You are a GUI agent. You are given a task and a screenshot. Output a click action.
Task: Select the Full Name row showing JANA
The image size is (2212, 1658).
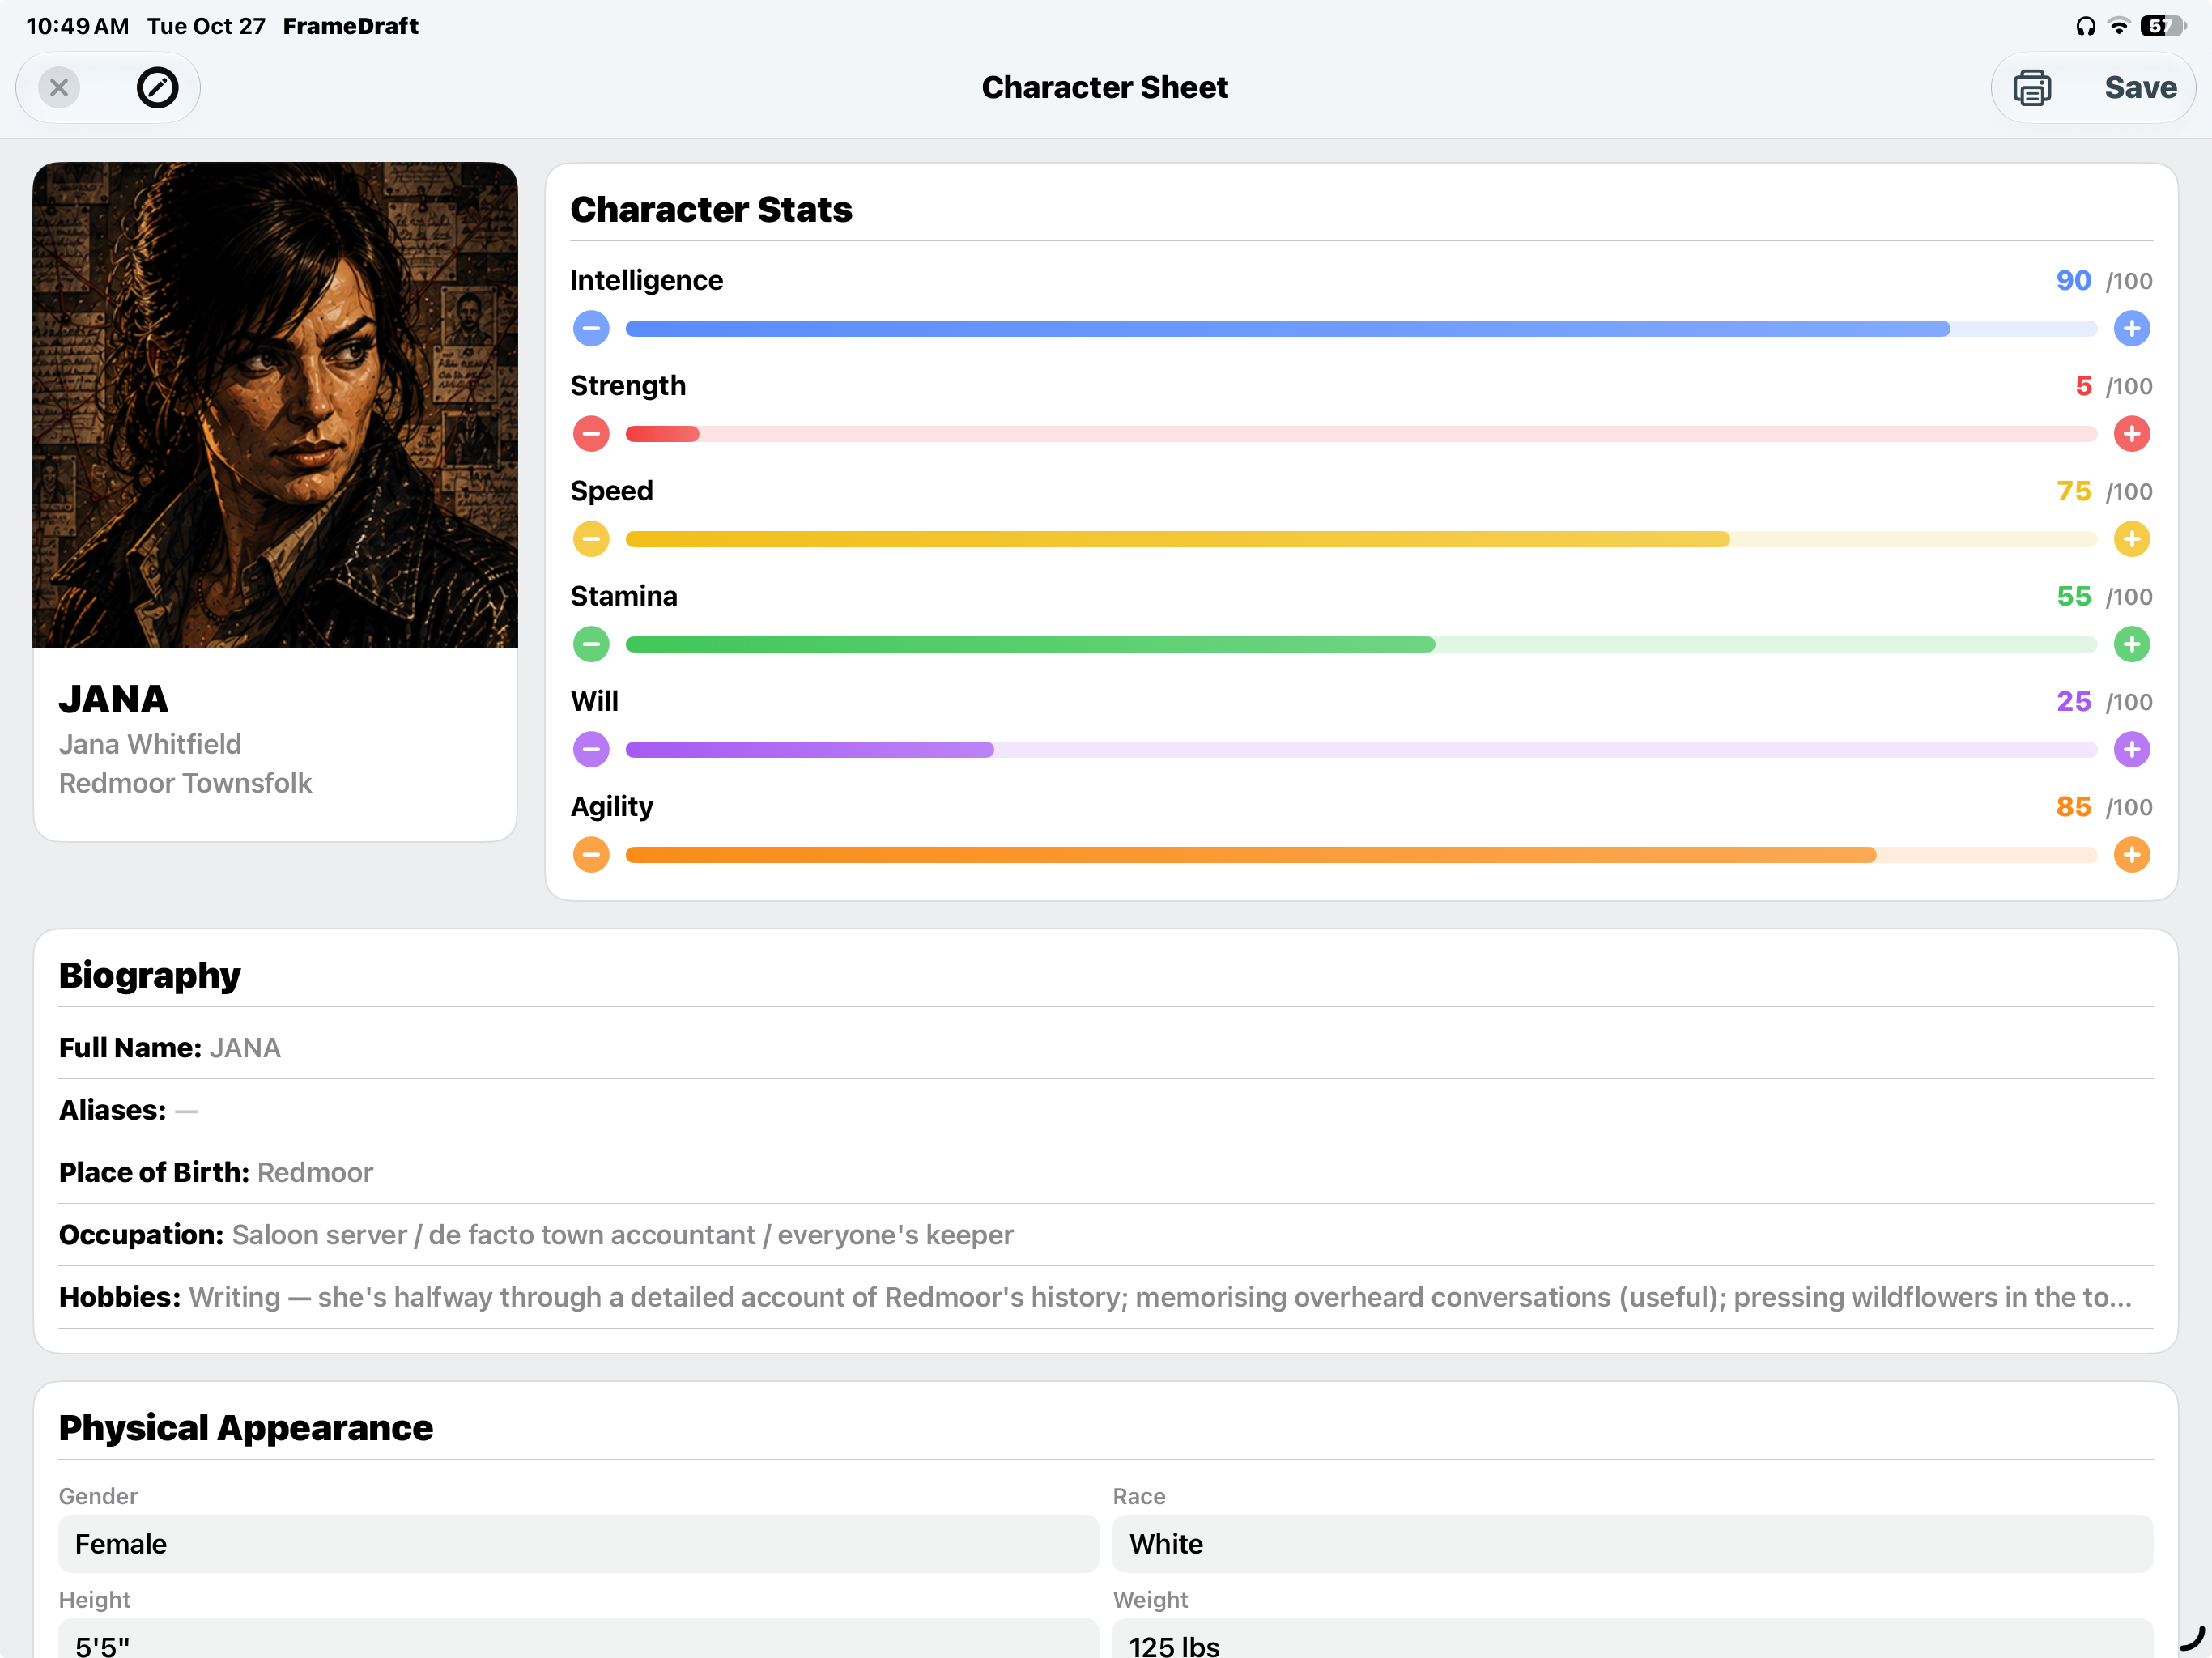1105,1047
